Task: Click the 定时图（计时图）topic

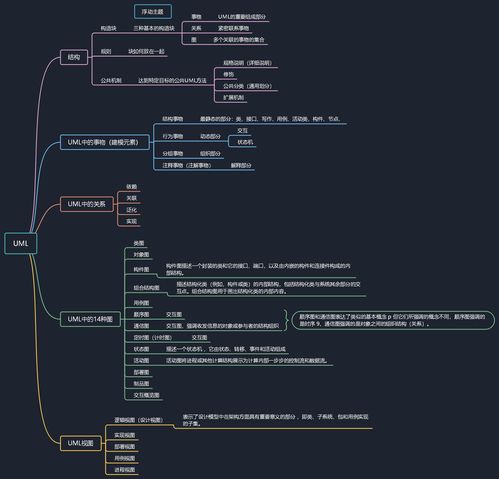Action: coord(153,338)
